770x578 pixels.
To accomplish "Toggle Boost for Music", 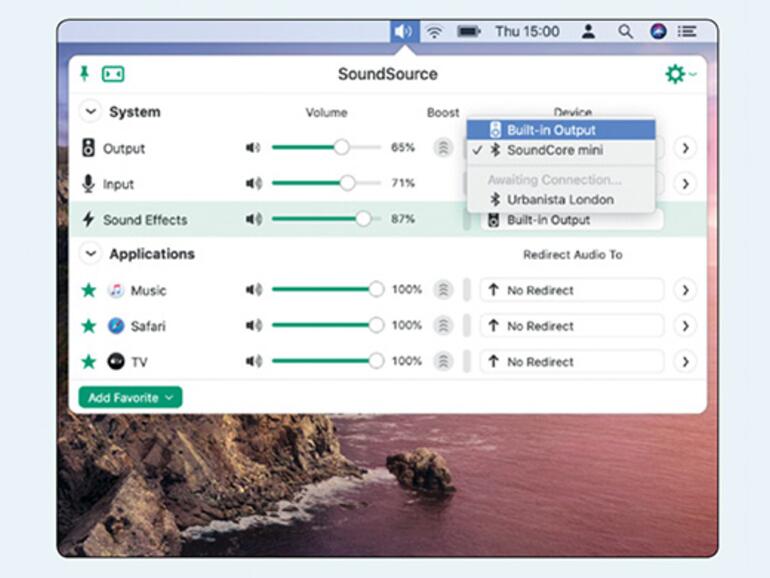I will pos(443,290).
